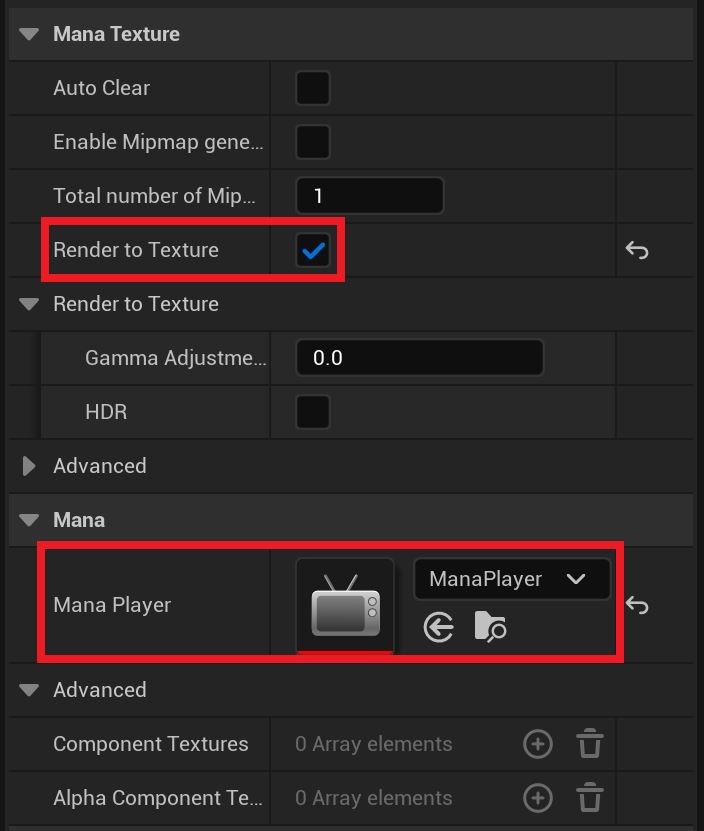Click the Mana Player TV thumbnail
Image resolution: width=704 pixels, height=831 pixels.
(345, 605)
